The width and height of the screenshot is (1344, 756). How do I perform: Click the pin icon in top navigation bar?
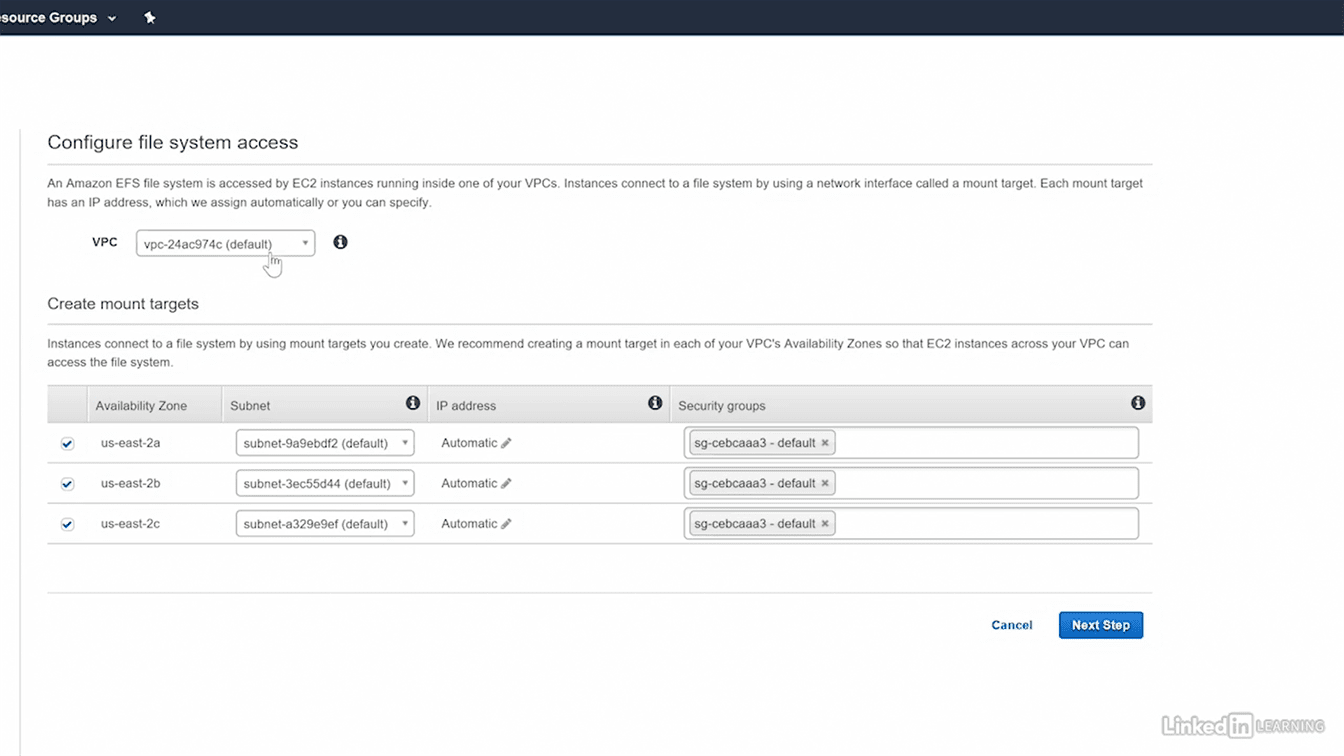150,18
